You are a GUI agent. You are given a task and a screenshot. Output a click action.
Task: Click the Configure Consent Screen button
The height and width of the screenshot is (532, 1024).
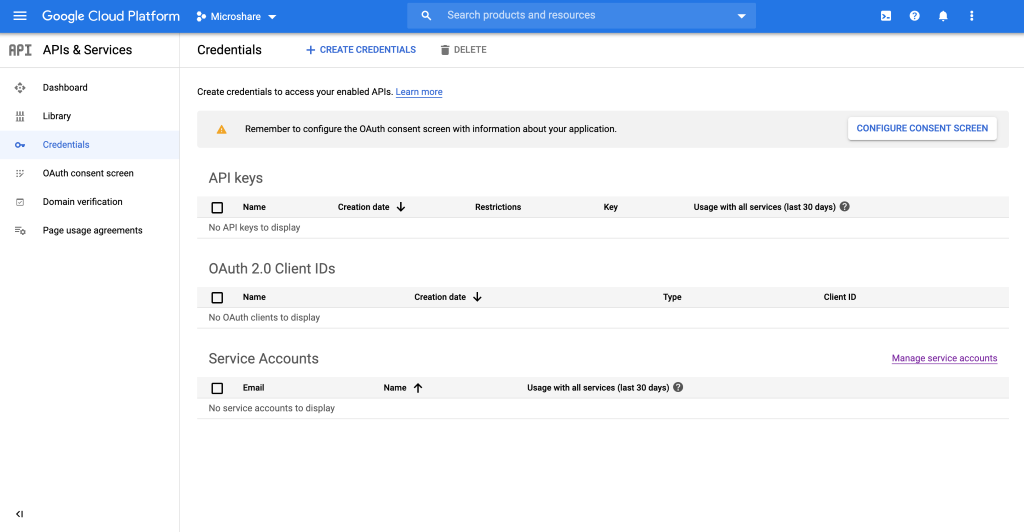(922, 128)
